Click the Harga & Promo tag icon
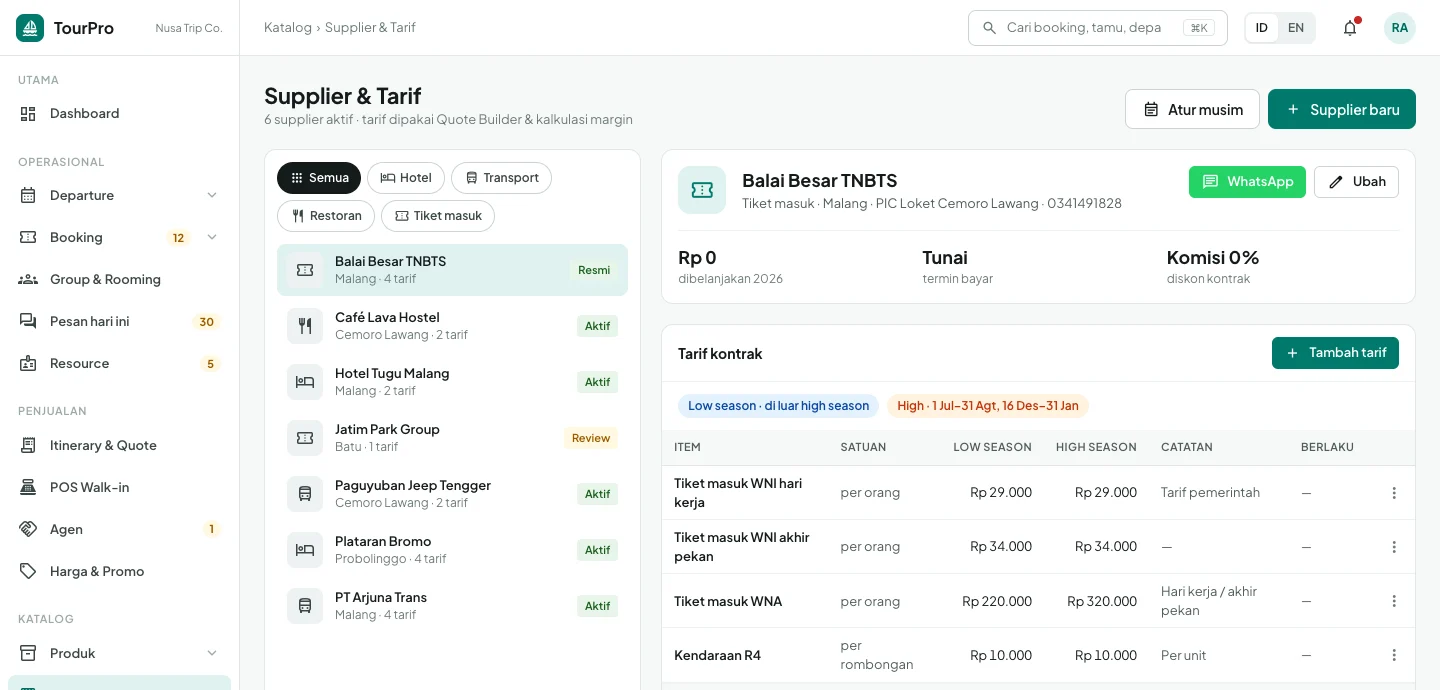 28,572
